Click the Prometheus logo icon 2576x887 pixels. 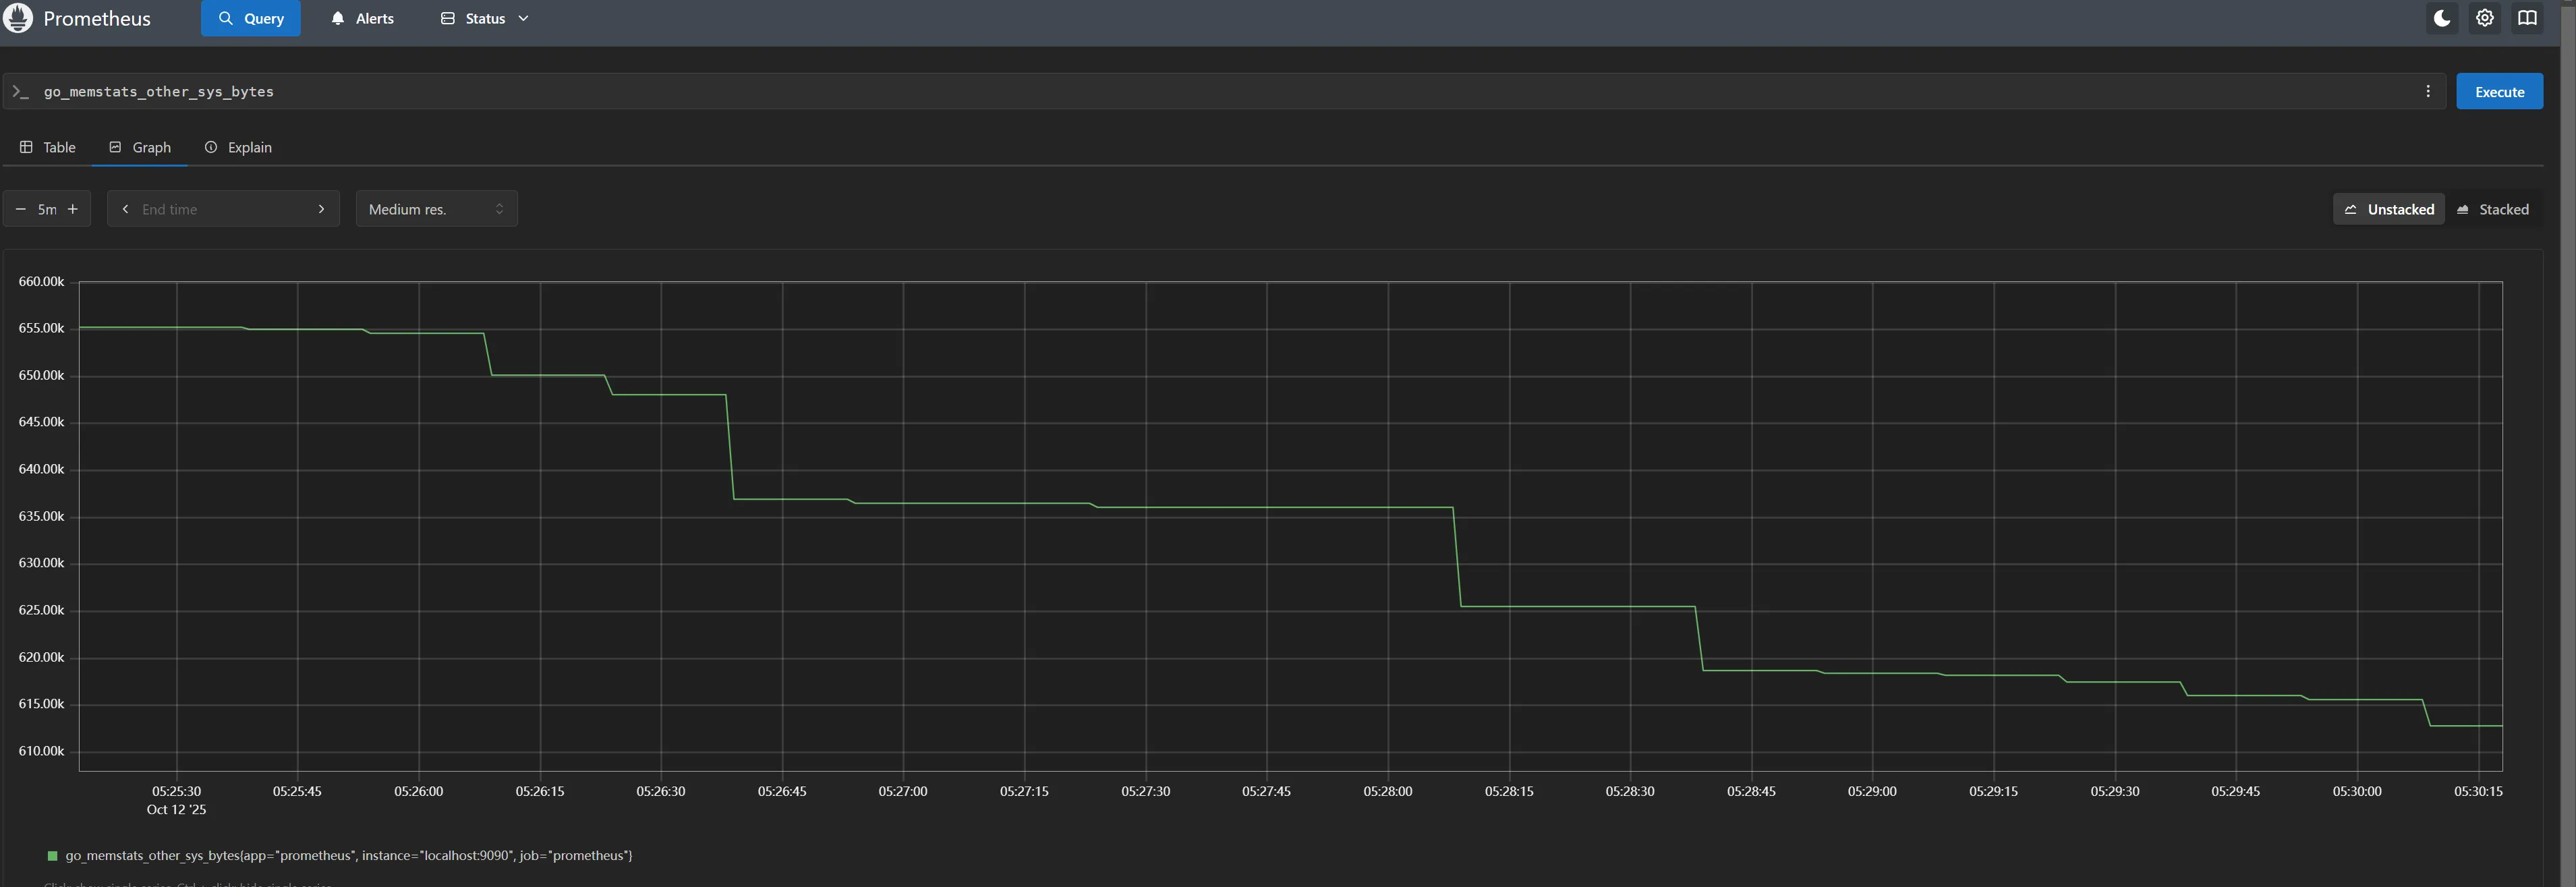point(18,18)
